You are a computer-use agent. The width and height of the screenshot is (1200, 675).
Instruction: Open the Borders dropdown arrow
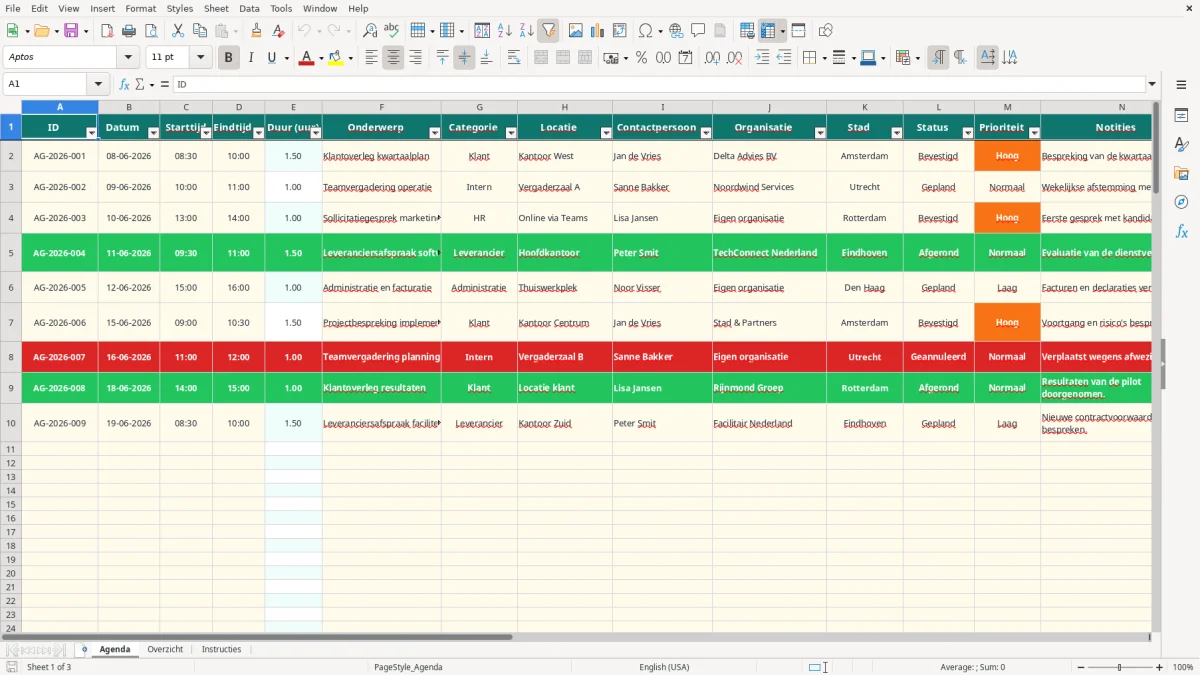click(x=824, y=58)
